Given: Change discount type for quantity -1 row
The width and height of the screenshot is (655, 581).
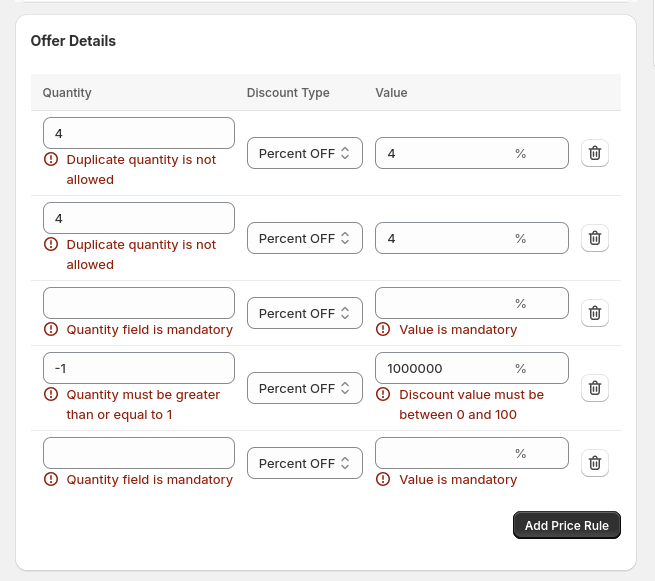Looking at the screenshot, I should coord(304,388).
